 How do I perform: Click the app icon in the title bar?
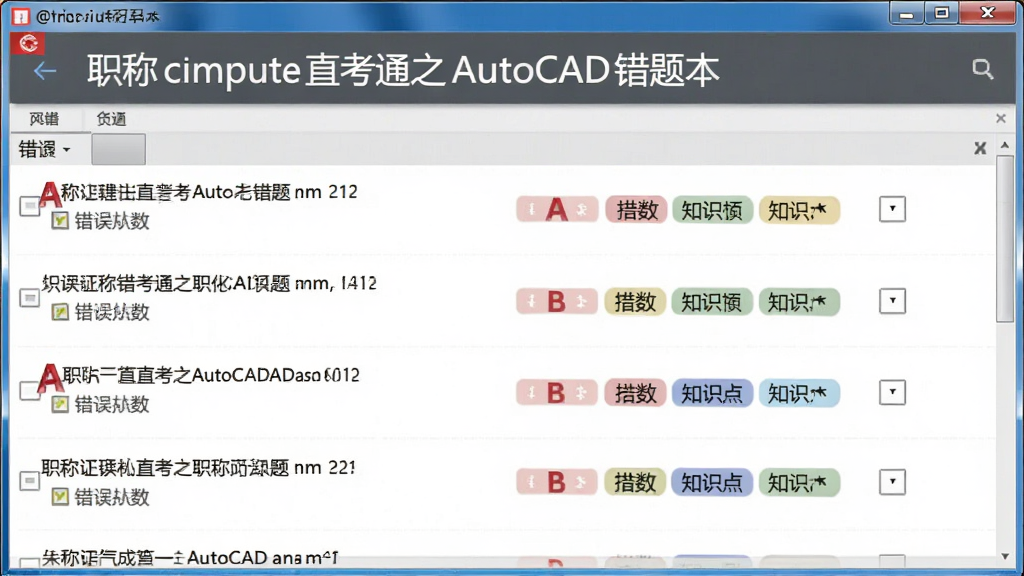[x=20, y=16]
